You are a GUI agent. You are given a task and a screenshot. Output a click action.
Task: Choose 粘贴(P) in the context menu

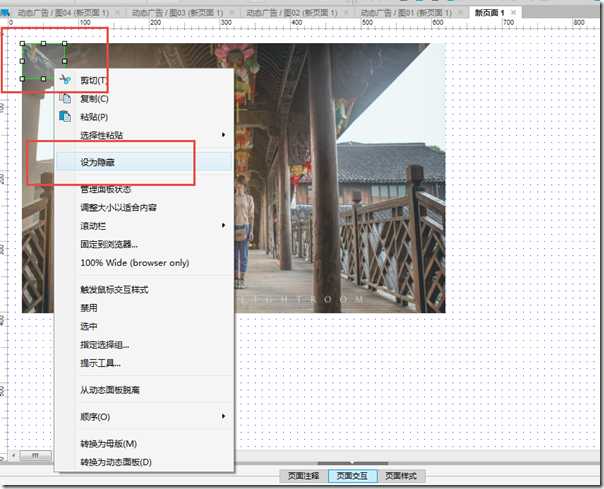[144, 117]
